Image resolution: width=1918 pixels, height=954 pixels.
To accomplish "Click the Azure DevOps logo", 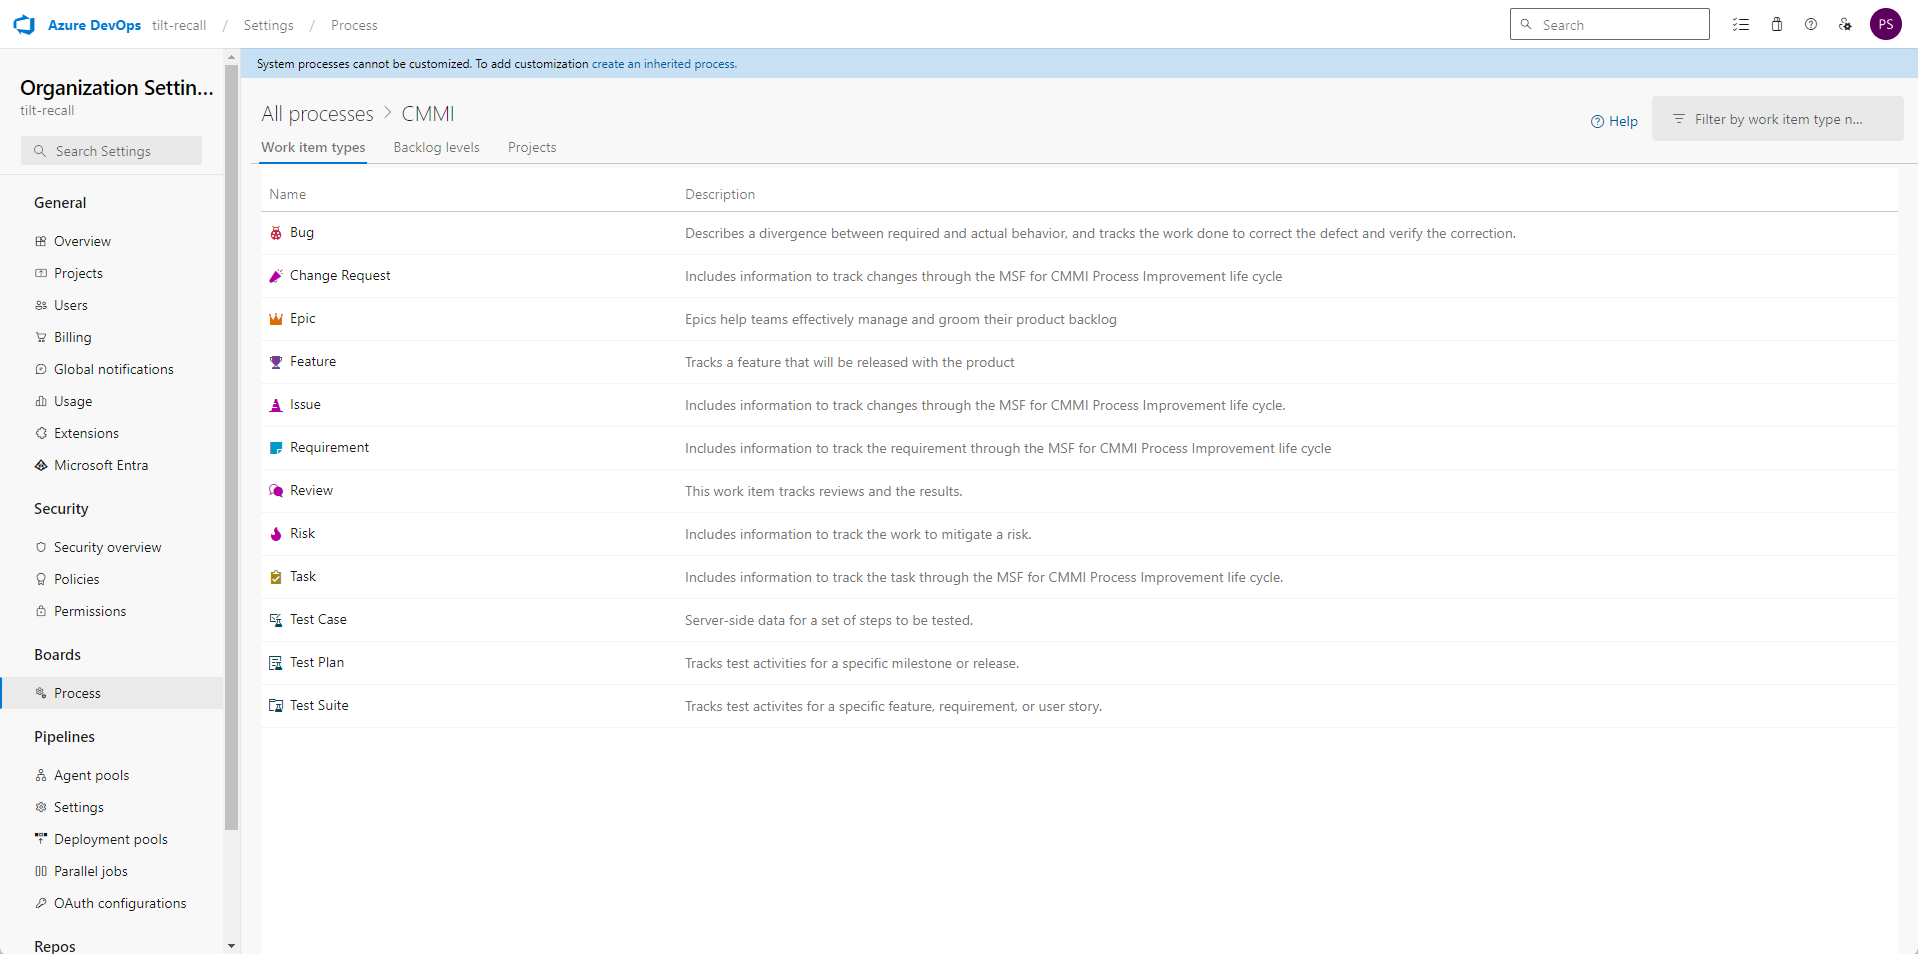I will point(24,24).
